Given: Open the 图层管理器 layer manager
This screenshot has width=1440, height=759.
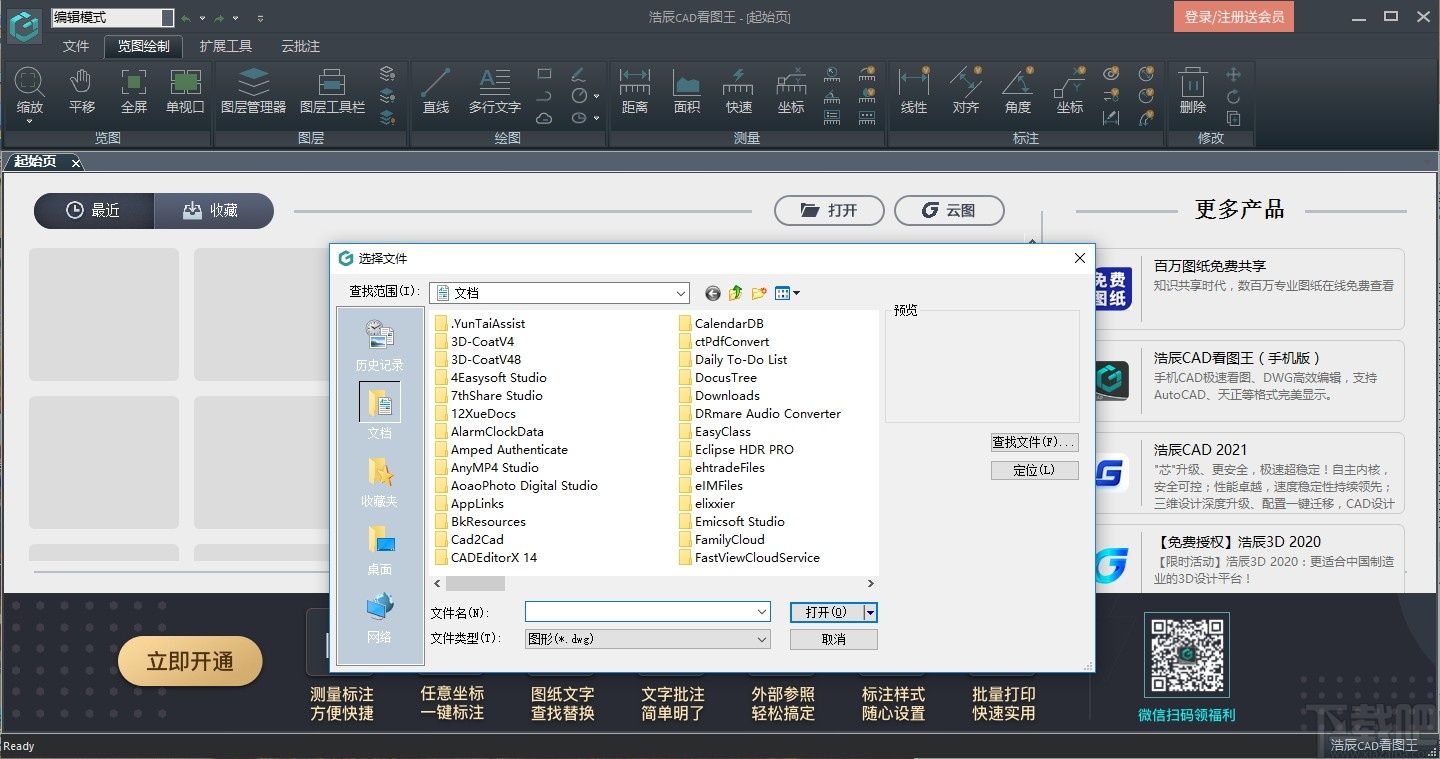Looking at the screenshot, I should pos(254,93).
